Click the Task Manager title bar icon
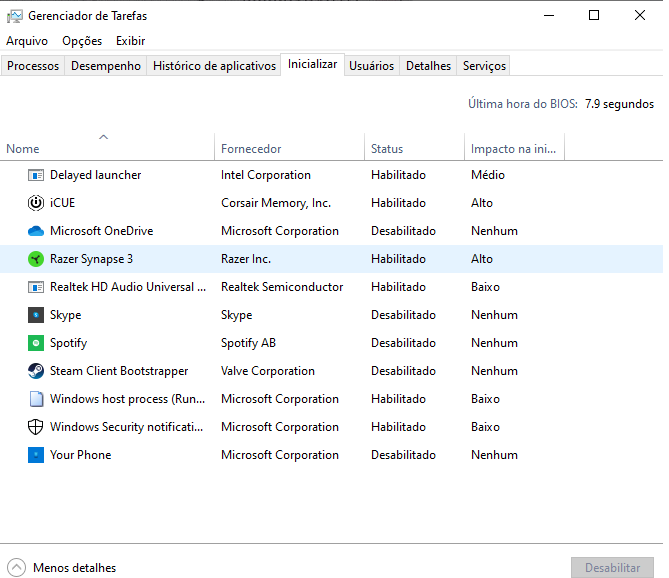Viewport: 669px width, 578px height. click(x=15, y=16)
